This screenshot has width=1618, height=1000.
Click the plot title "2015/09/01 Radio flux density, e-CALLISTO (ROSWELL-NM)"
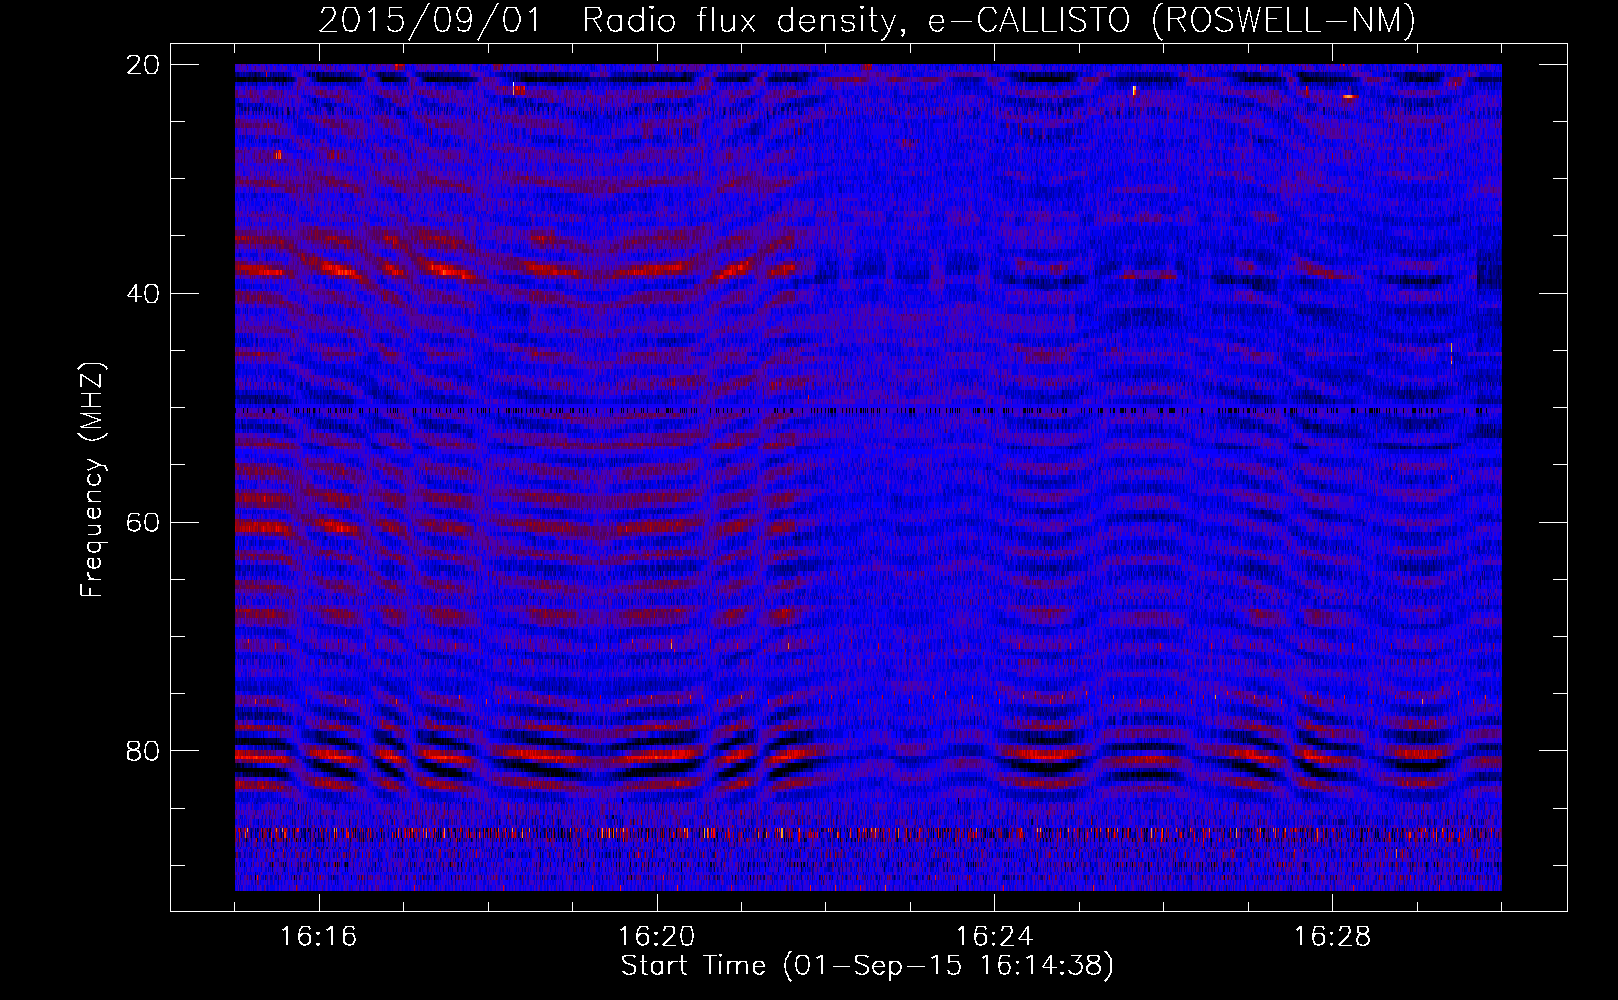click(x=867, y=20)
